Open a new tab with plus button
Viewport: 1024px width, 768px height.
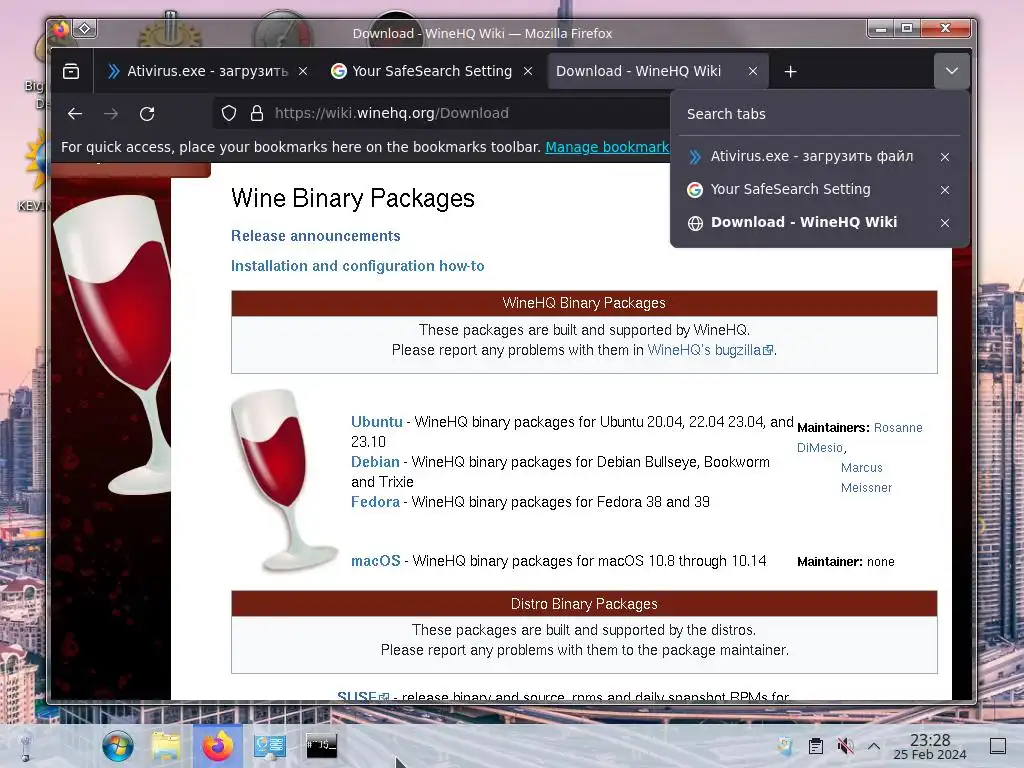pyautogui.click(x=790, y=71)
